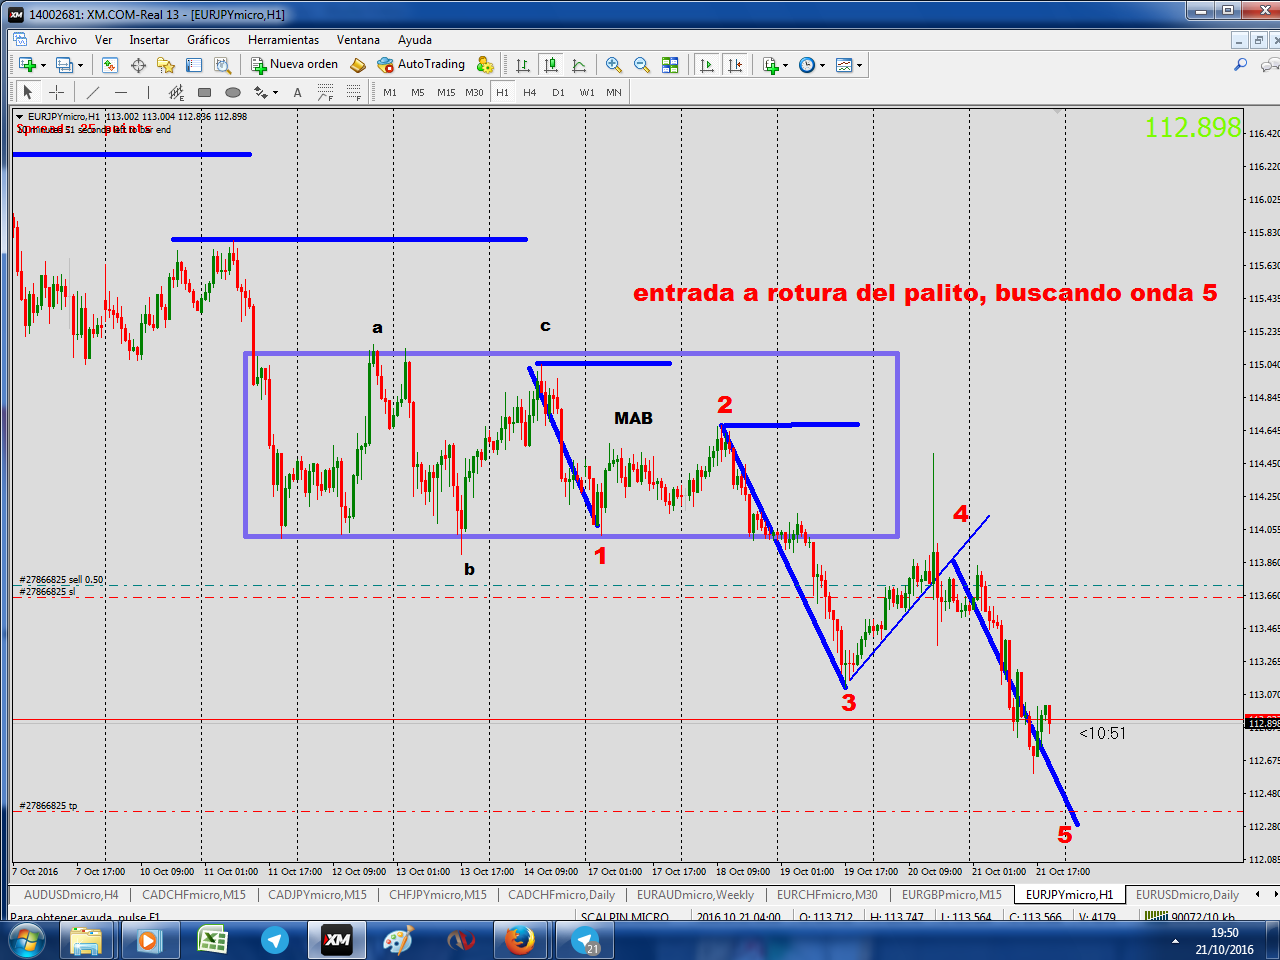Click the Nueva orden button
The width and height of the screenshot is (1280, 960).
coord(295,65)
